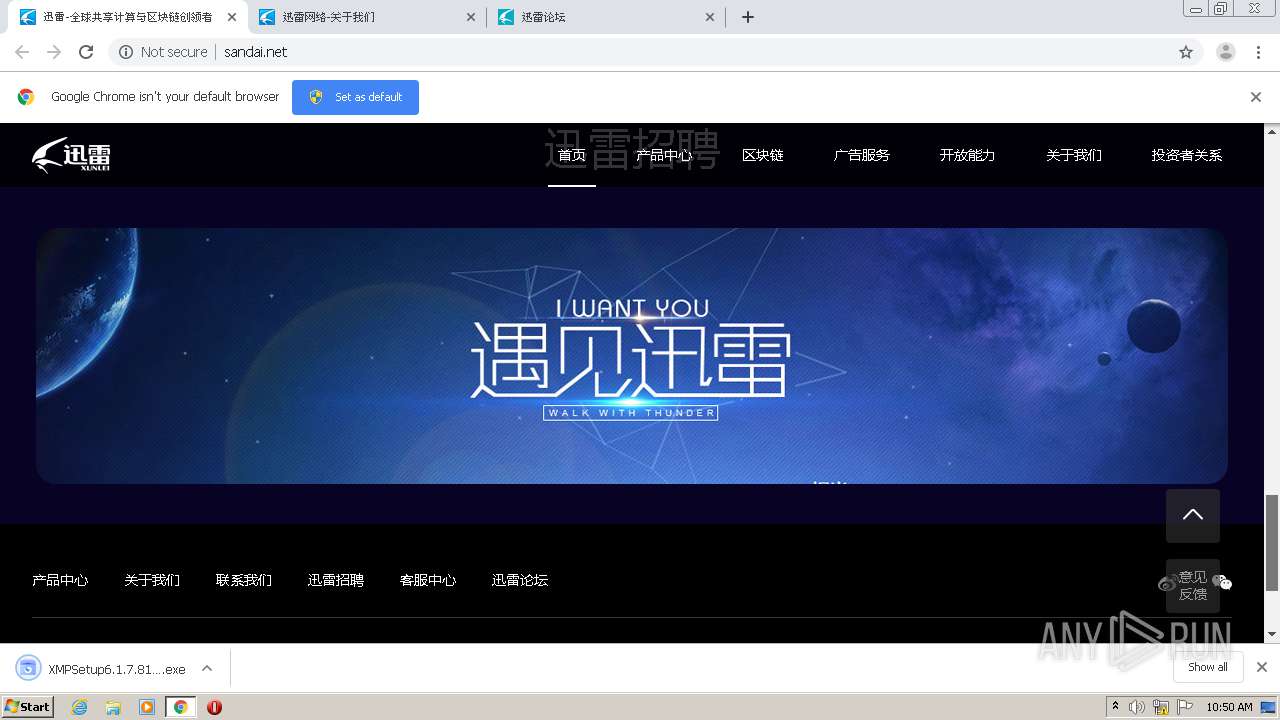Open Chrome three-dot menu

click(1259, 52)
